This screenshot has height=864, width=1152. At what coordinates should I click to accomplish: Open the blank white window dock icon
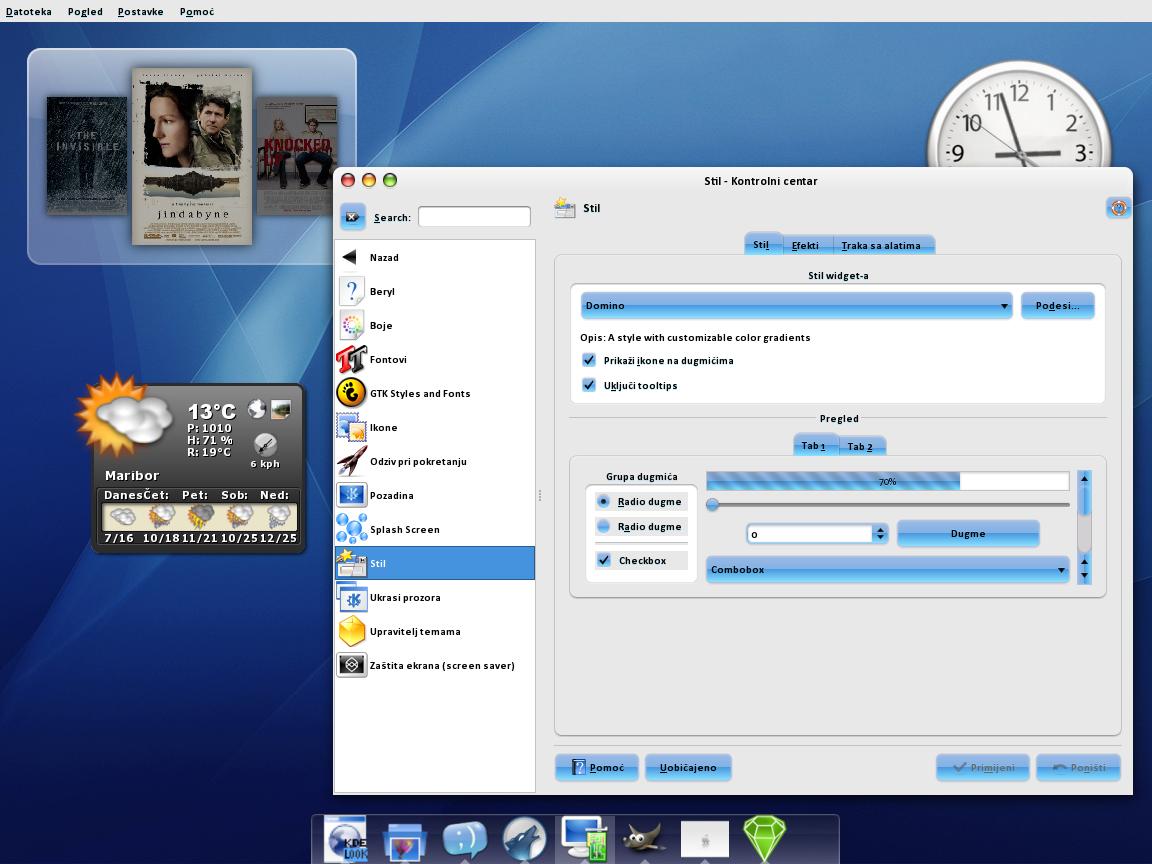coord(705,839)
